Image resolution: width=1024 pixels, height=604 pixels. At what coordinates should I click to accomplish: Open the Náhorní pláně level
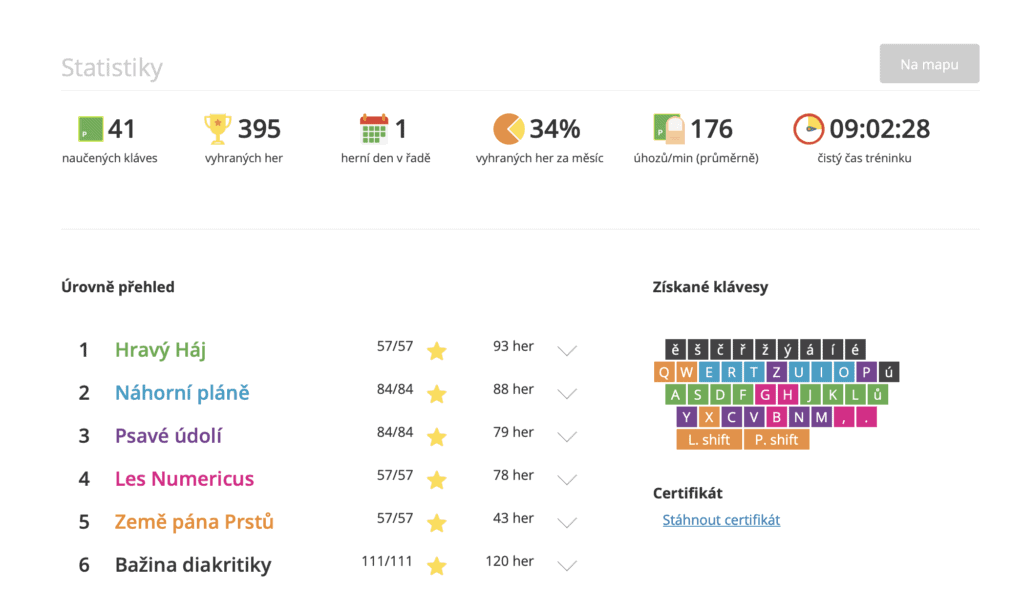182,393
